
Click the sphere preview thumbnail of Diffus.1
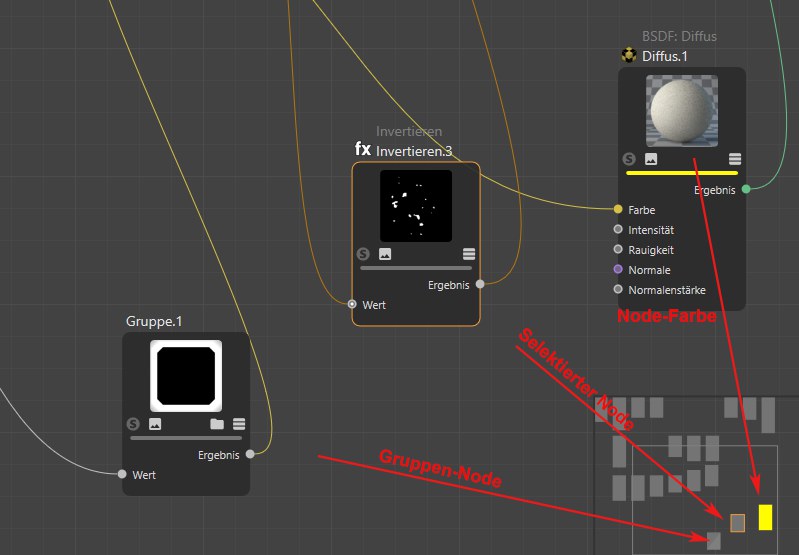click(681, 111)
